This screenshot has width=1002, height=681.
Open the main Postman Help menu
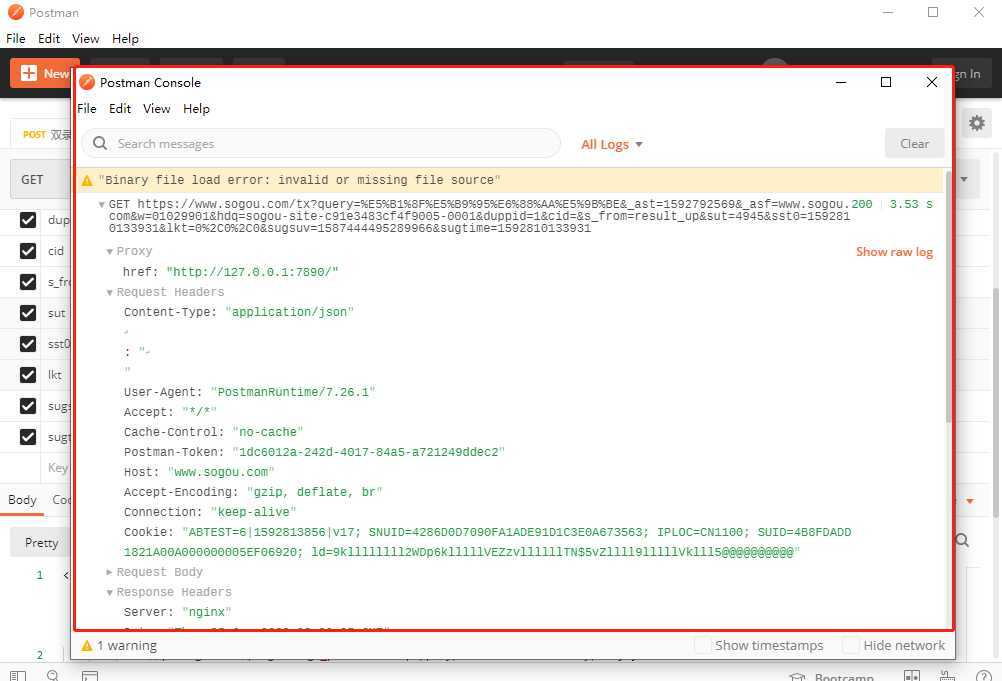[x=125, y=39]
